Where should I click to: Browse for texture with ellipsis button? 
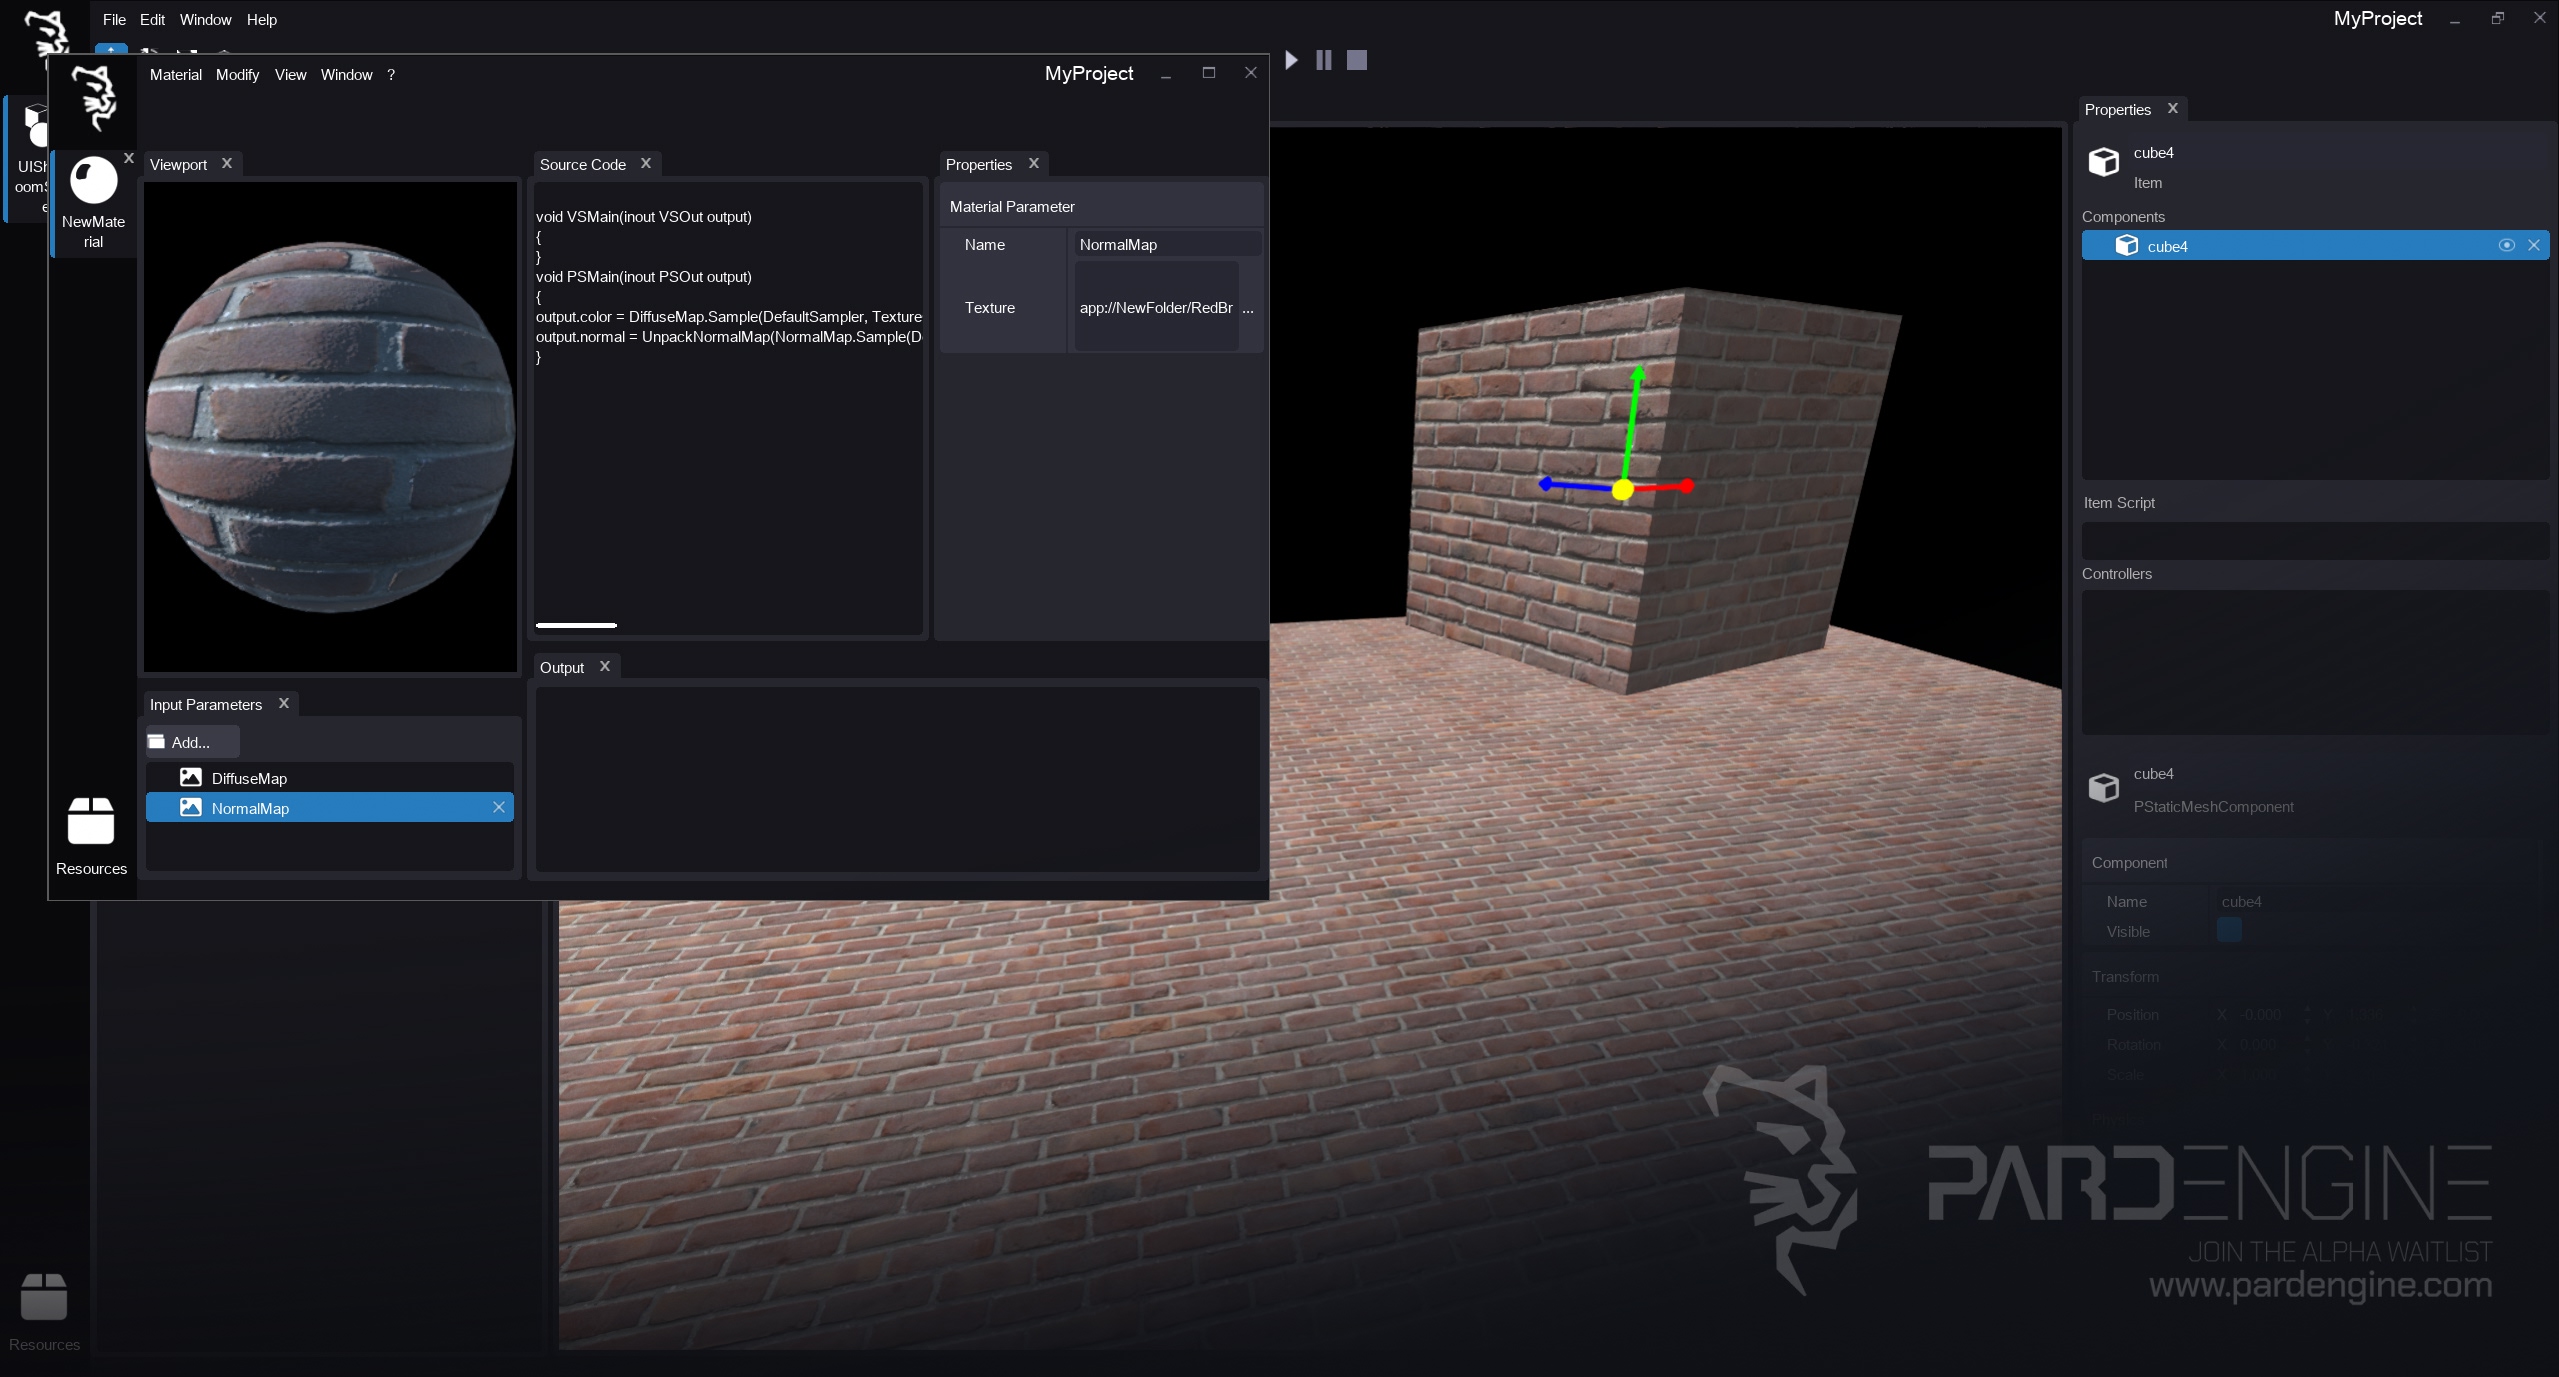pos(1248,308)
